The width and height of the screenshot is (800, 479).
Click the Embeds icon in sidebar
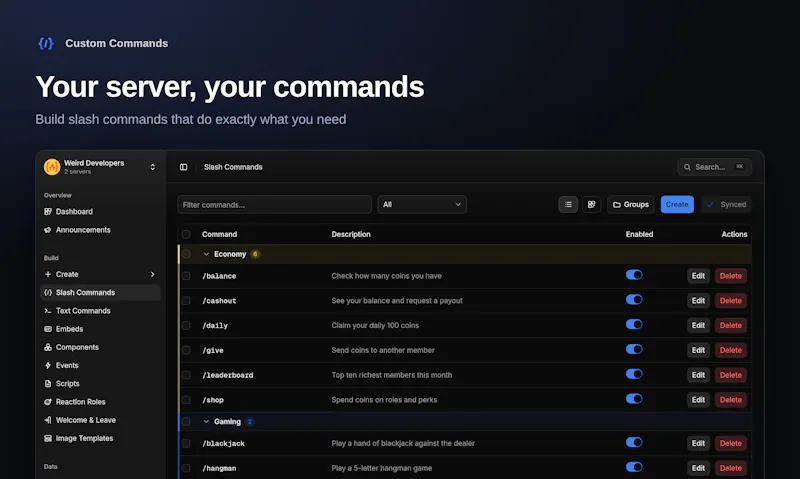pos(48,329)
